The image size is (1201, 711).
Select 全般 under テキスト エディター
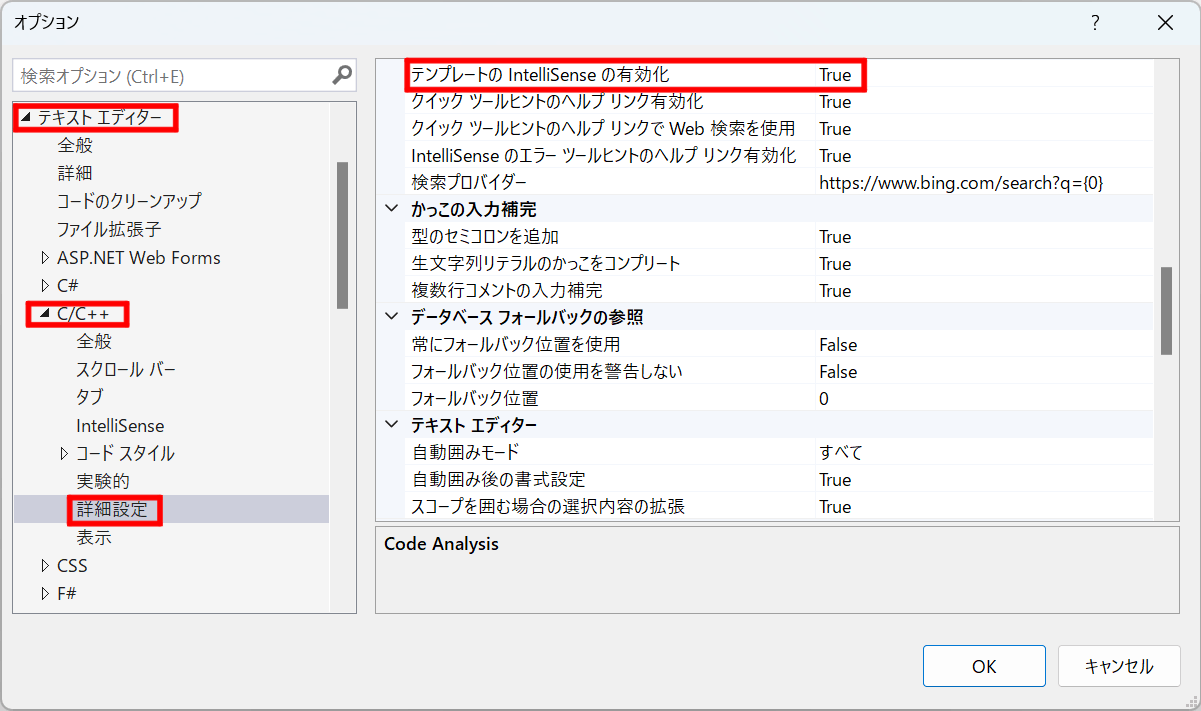tap(75, 146)
